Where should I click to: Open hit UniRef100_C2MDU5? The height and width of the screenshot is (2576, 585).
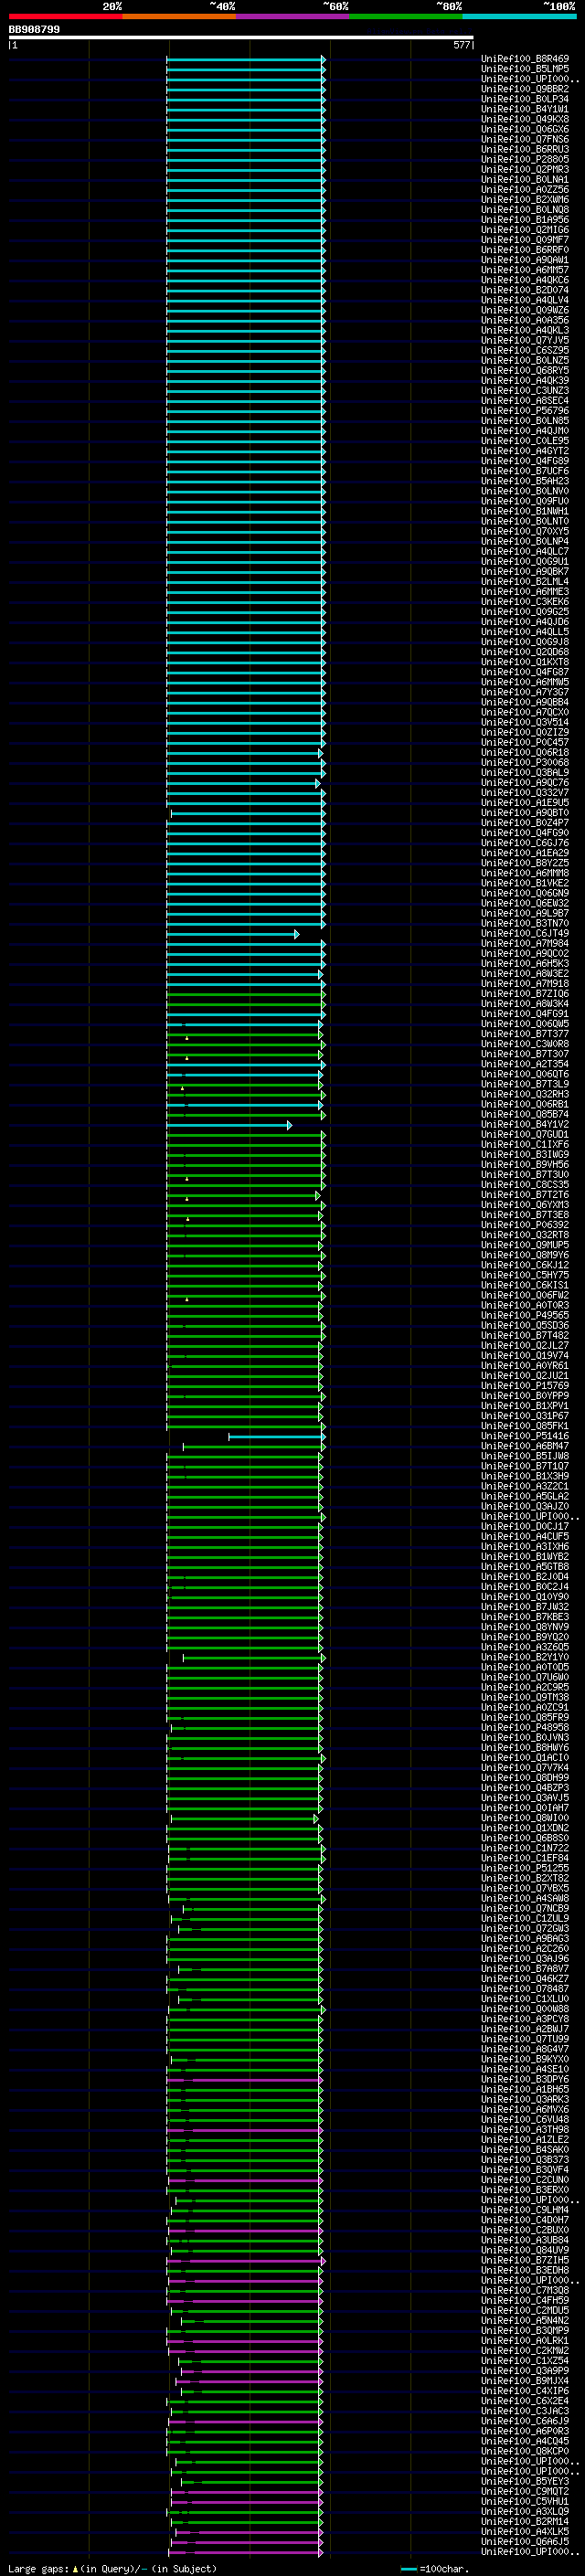point(525,2310)
